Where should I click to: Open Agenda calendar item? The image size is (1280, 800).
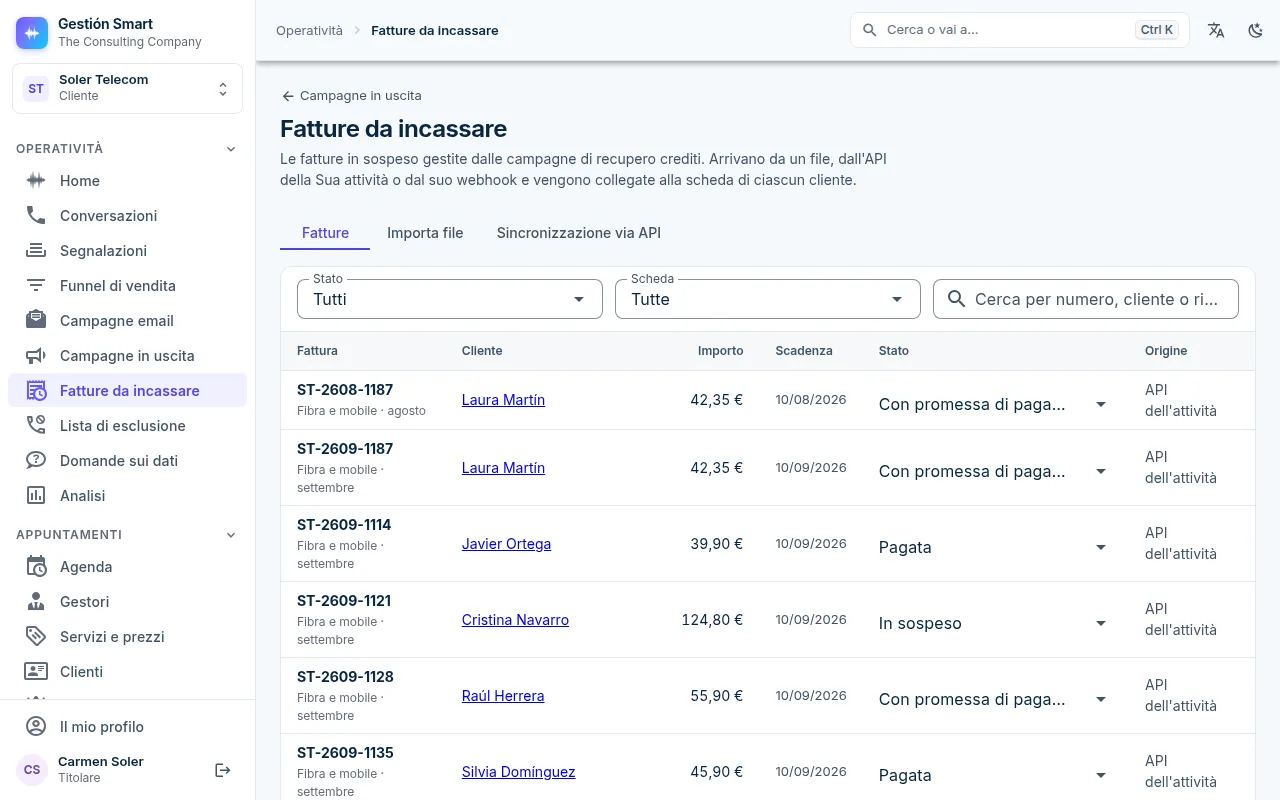coord(127,567)
